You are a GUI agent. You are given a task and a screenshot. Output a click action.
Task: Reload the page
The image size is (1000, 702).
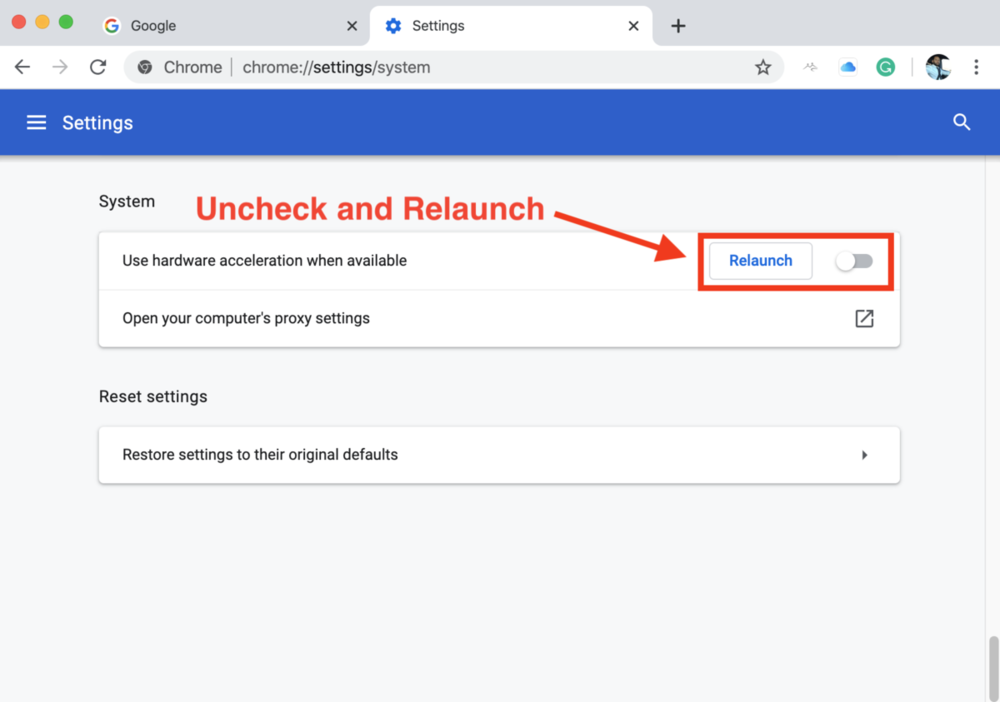[98, 67]
